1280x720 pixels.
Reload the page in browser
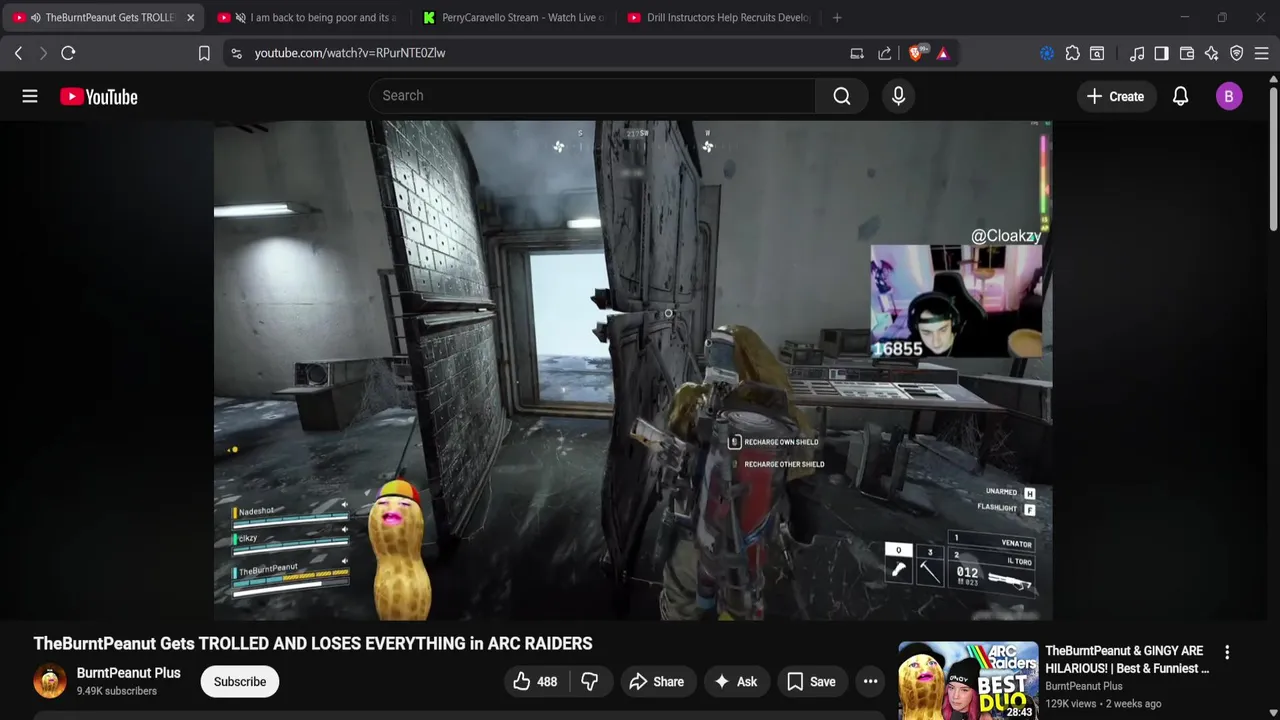coord(68,53)
